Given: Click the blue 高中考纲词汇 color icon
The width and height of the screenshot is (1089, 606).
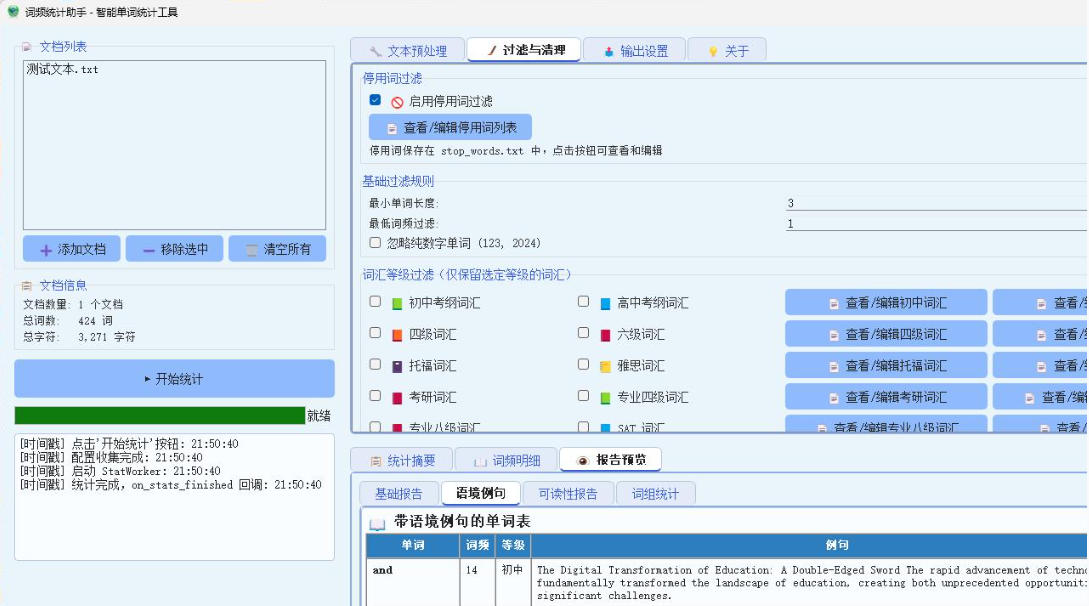Looking at the screenshot, I should coord(605,303).
